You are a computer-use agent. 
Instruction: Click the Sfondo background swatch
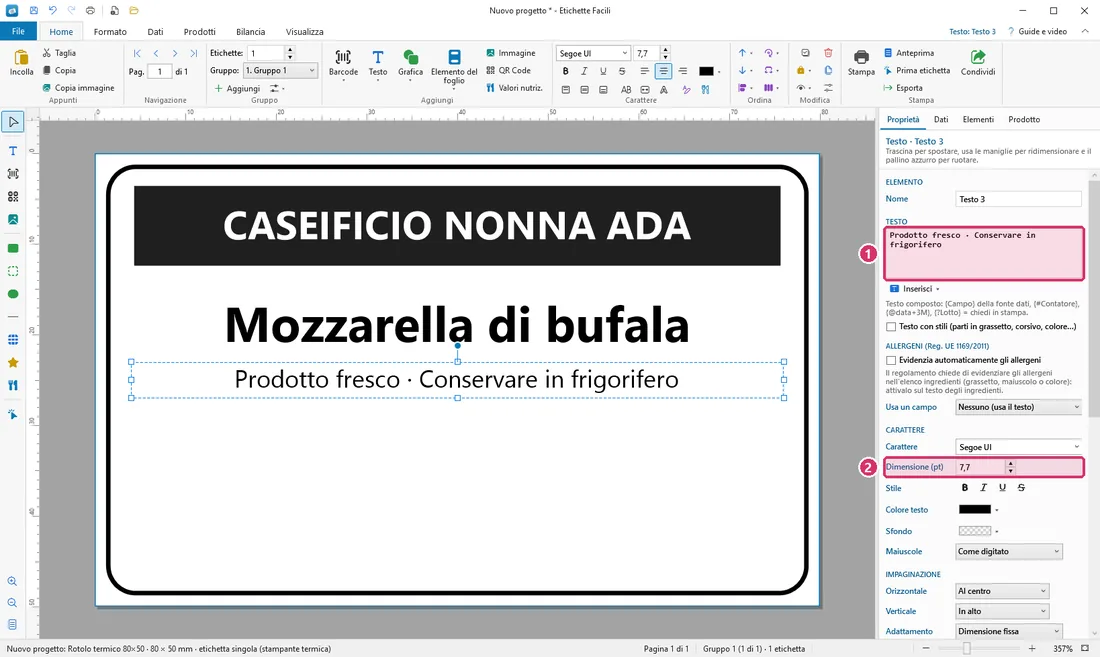coord(974,531)
